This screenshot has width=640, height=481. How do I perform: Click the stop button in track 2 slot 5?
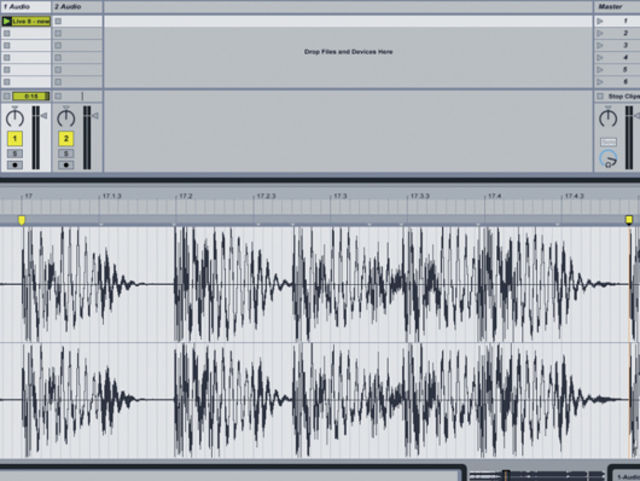coord(58,70)
